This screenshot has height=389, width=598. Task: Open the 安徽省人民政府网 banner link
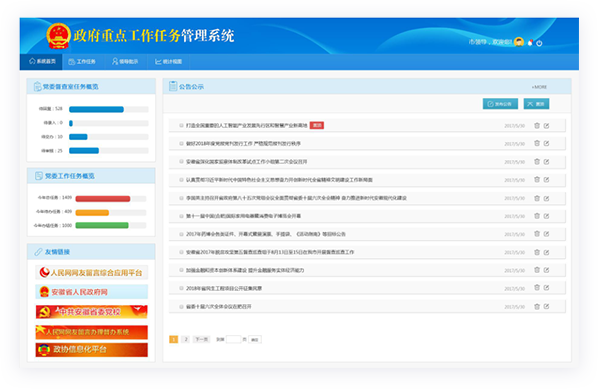92,292
